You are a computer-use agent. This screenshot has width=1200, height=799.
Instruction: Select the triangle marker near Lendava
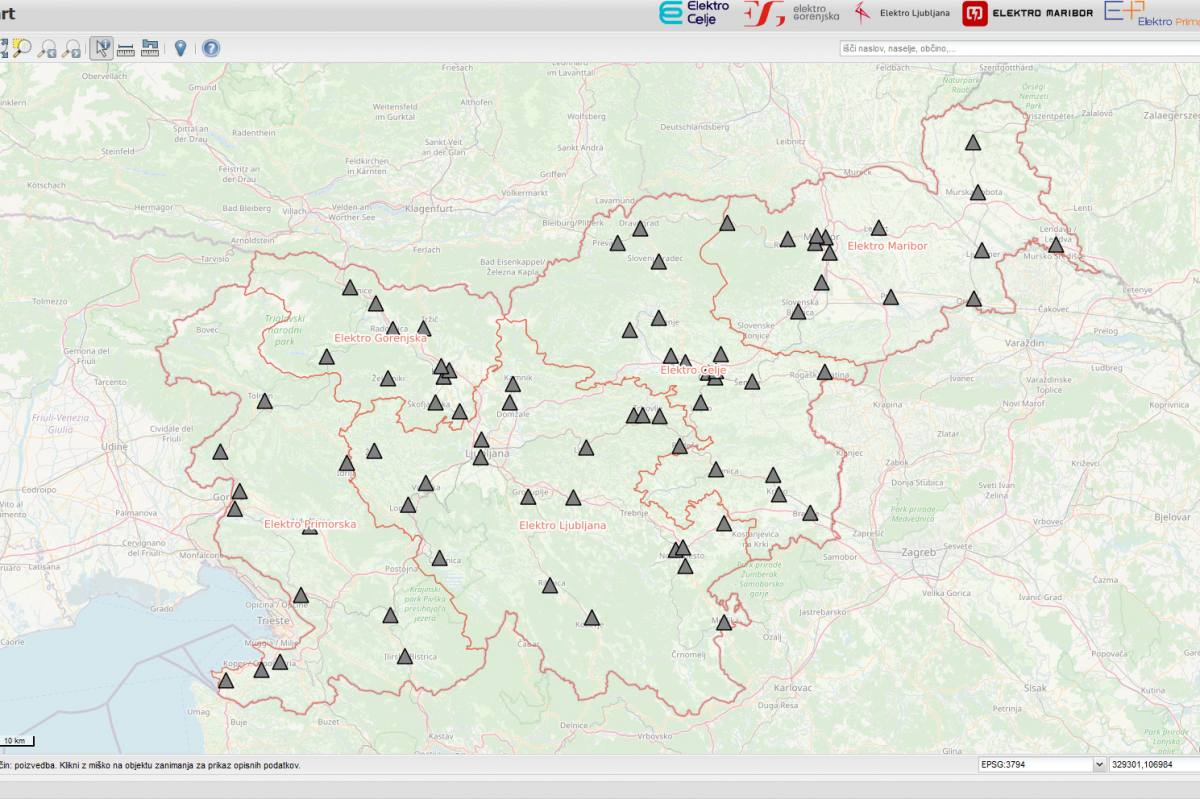[1056, 244]
